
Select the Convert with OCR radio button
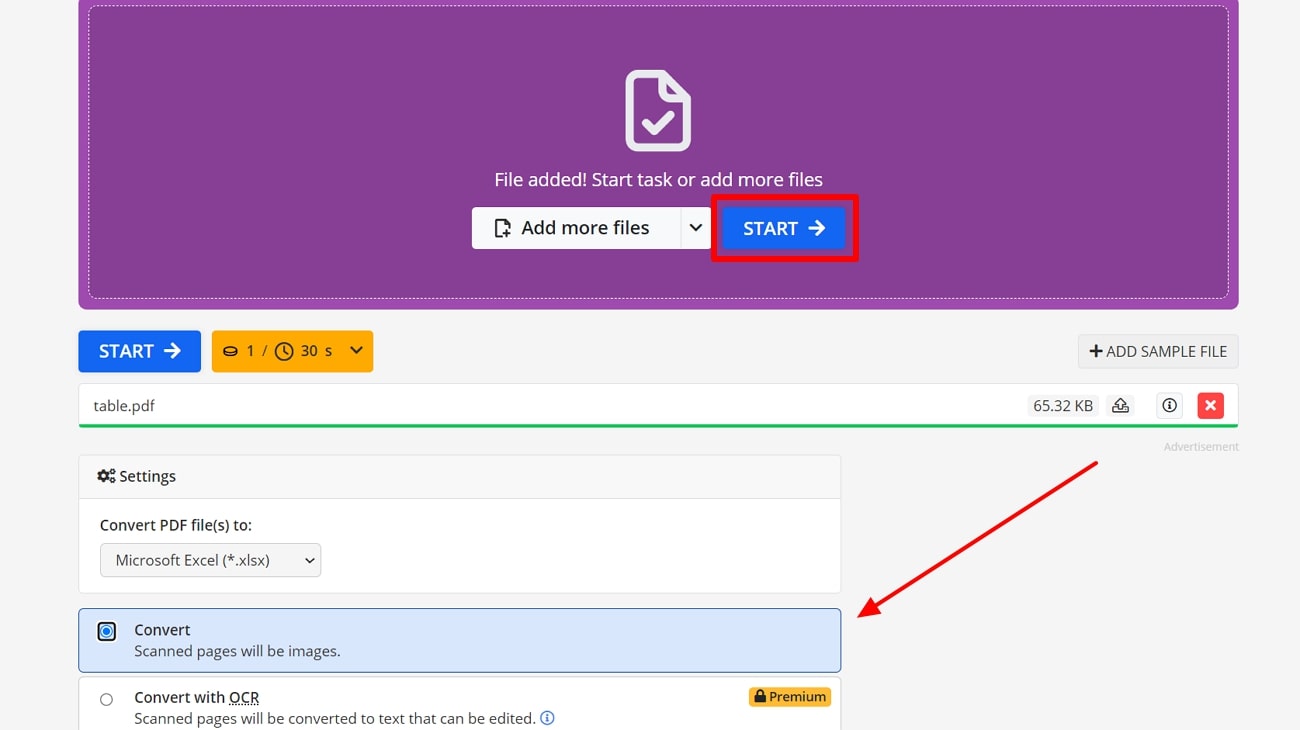[106, 699]
